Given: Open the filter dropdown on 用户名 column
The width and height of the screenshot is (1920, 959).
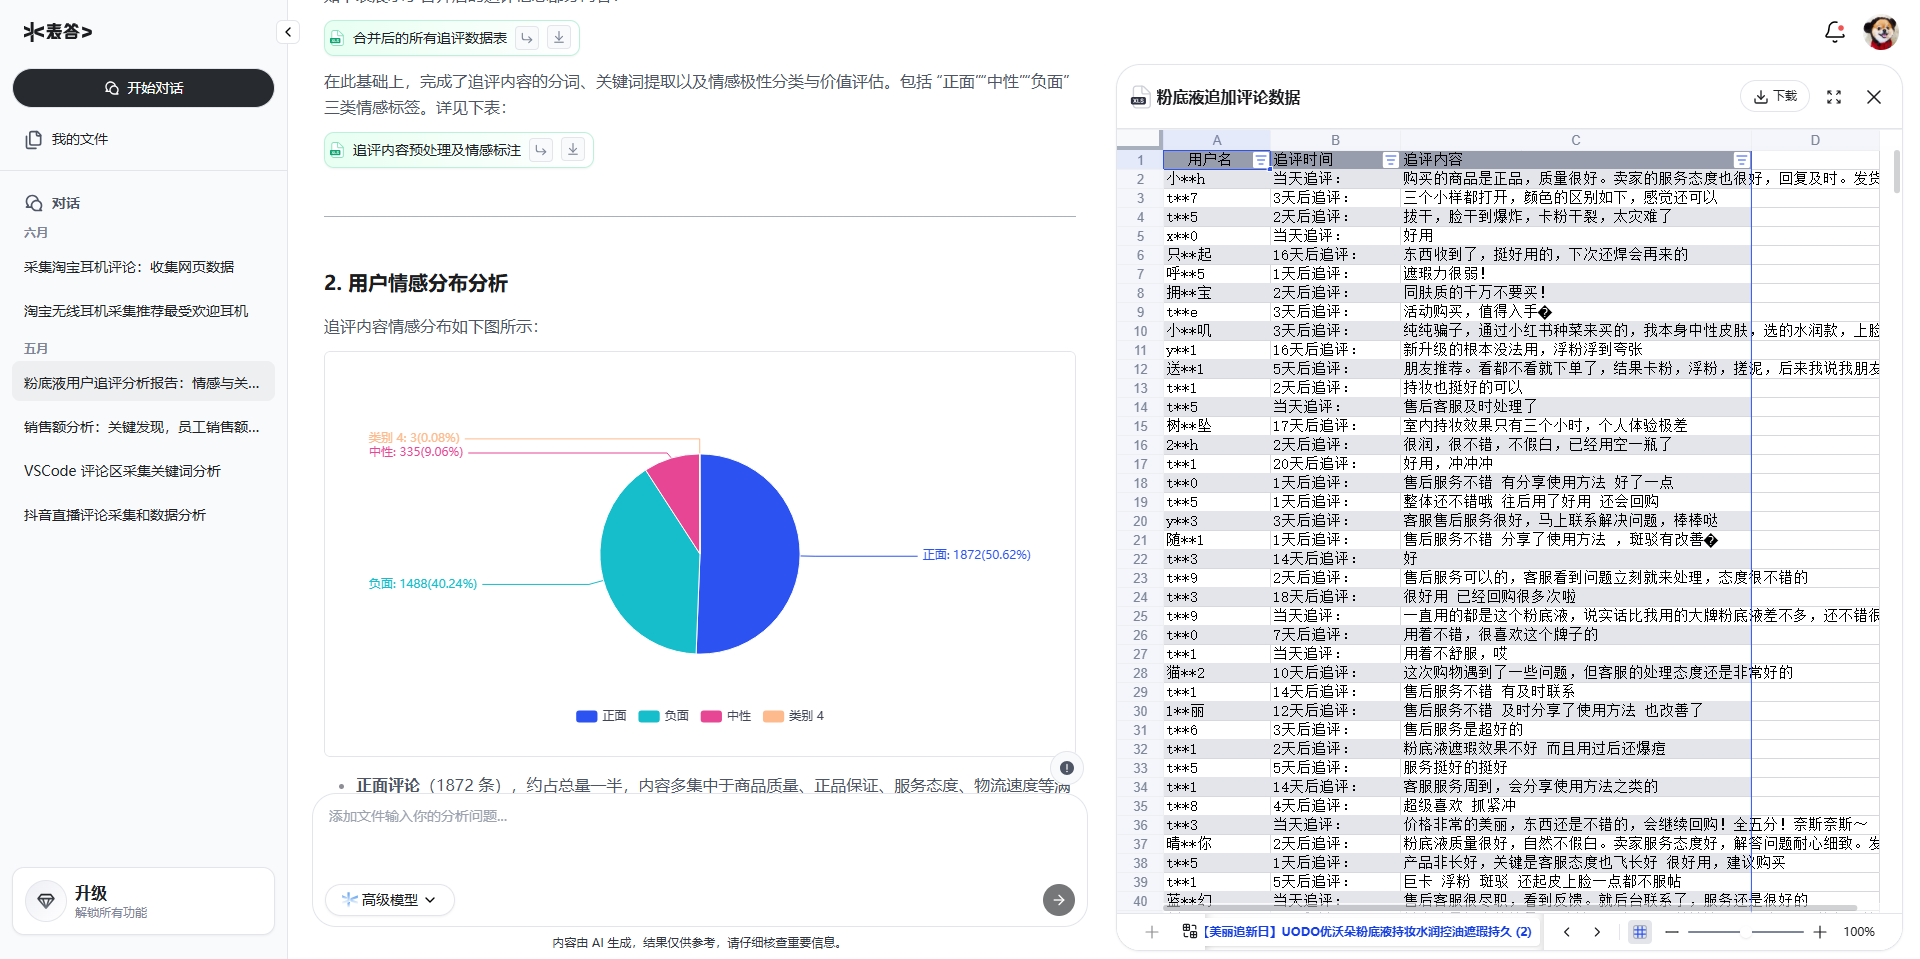Looking at the screenshot, I should point(1260,160).
